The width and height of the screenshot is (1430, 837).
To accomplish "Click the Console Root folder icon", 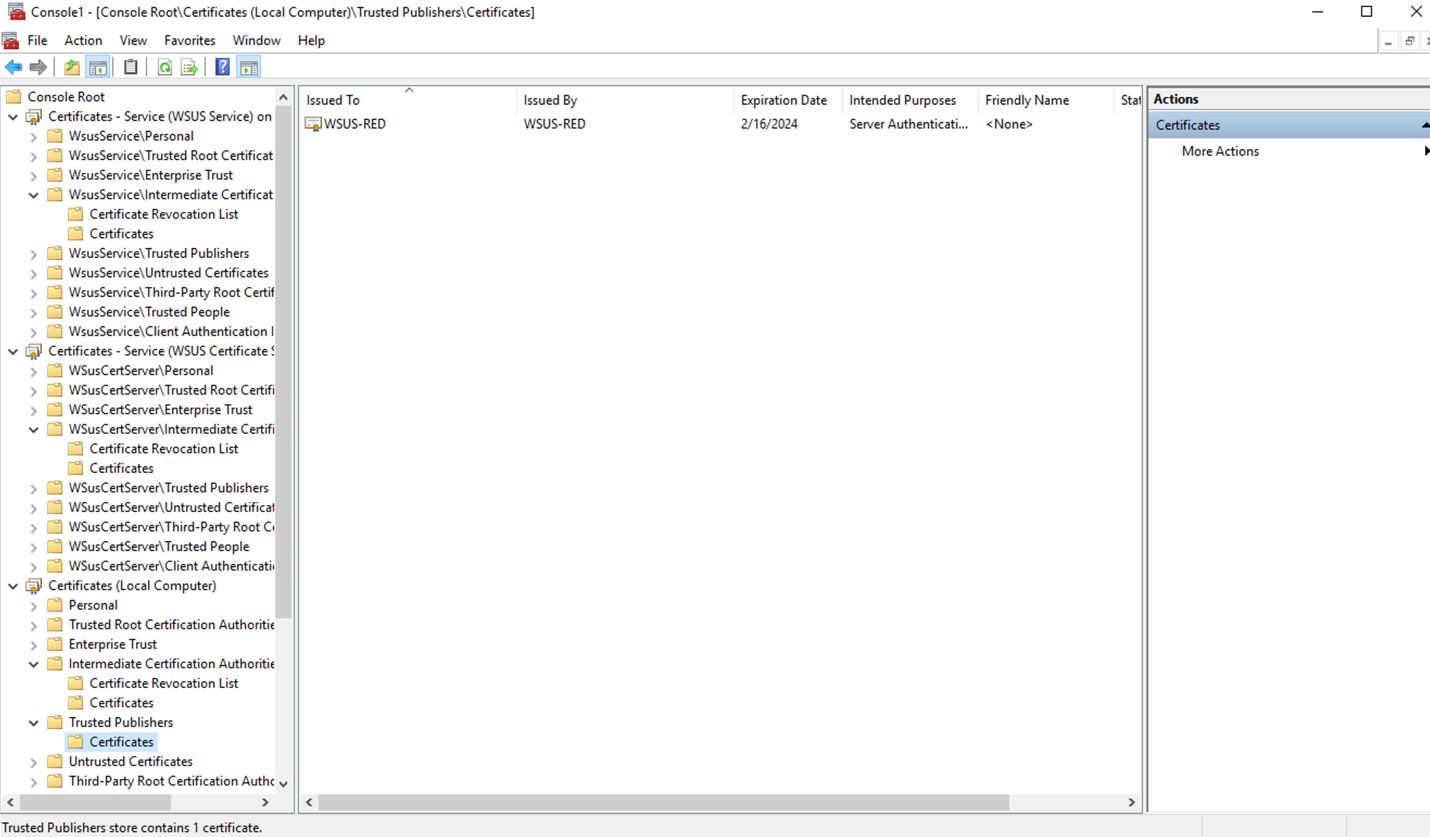I will [x=14, y=97].
